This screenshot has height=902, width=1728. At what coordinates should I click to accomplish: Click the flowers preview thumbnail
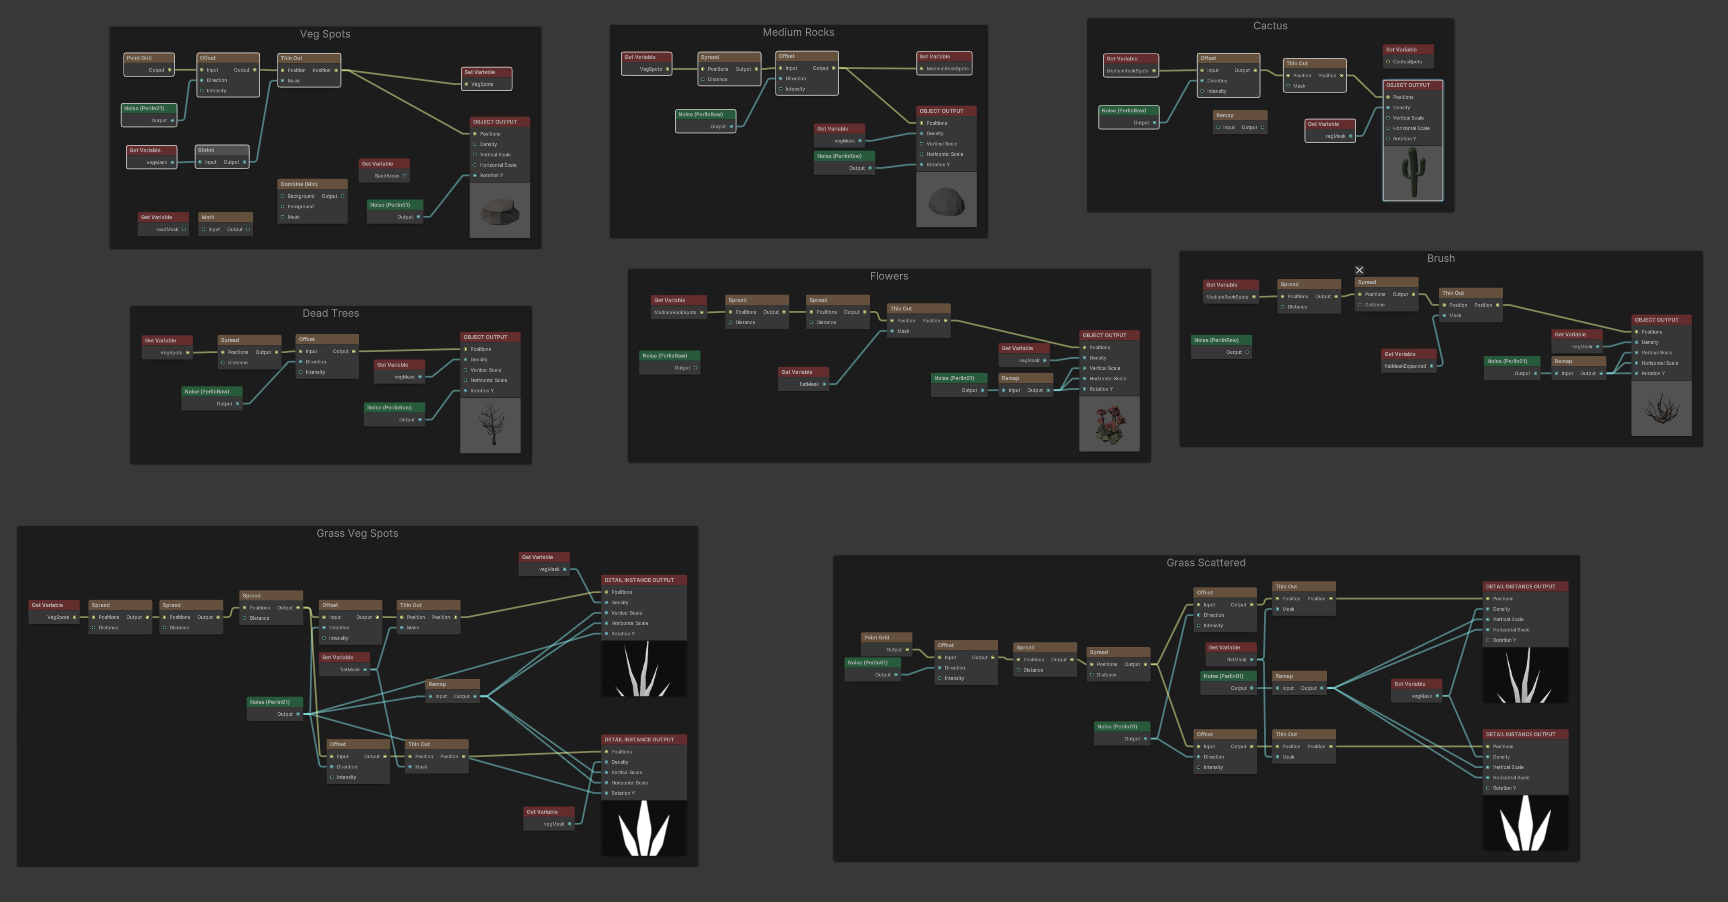click(1110, 424)
